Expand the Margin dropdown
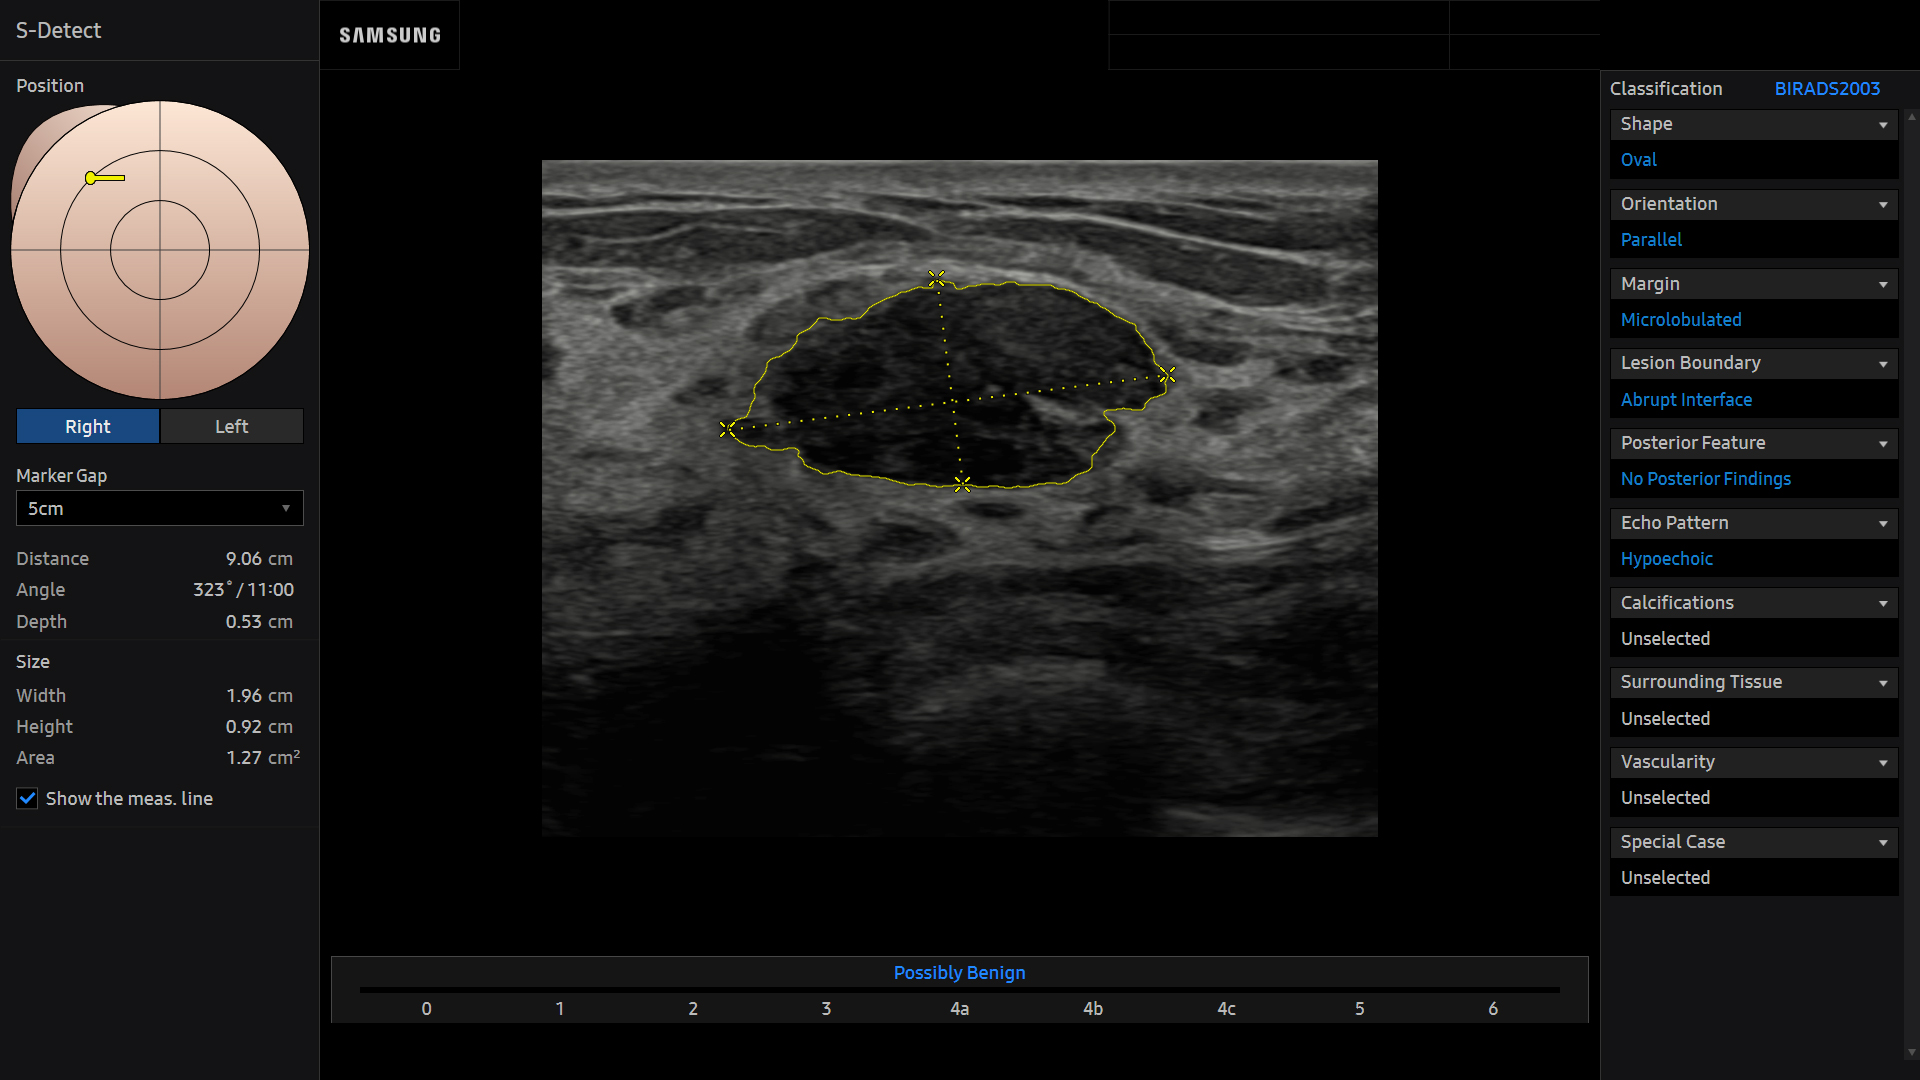1920x1080 pixels. tap(1754, 284)
